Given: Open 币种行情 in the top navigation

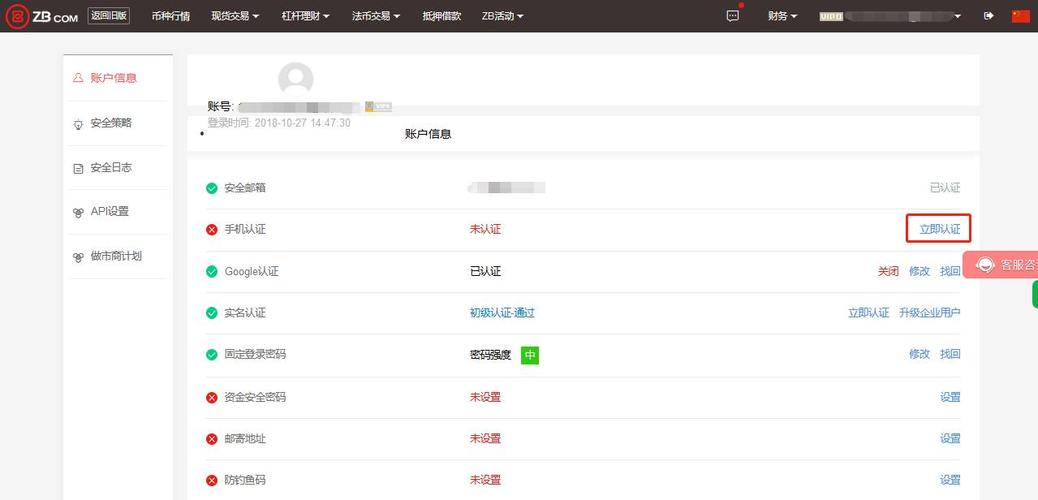Looking at the screenshot, I should coord(171,16).
